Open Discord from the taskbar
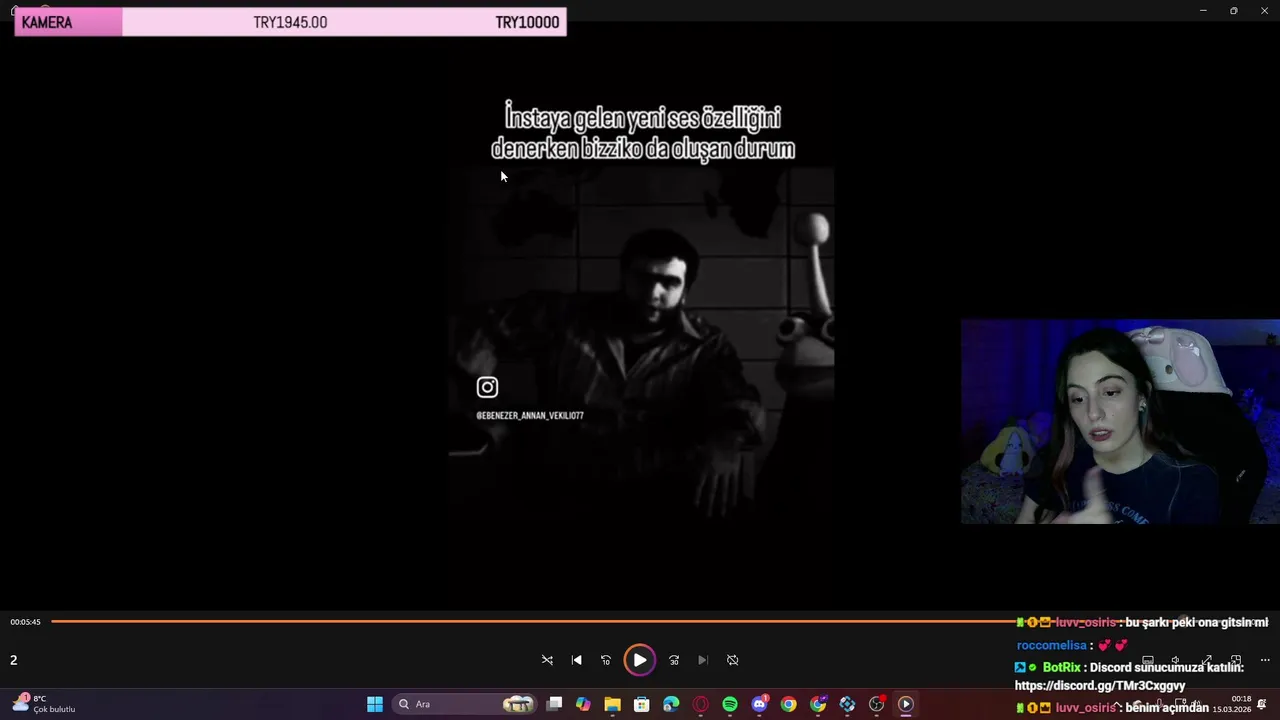This screenshot has width=1280, height=720. (x=759, y=704)
